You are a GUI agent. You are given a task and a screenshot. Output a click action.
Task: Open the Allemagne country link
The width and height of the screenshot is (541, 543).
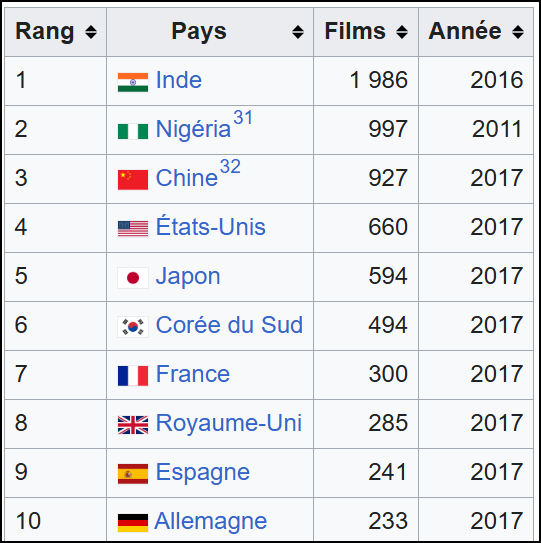tap(211, 521)
